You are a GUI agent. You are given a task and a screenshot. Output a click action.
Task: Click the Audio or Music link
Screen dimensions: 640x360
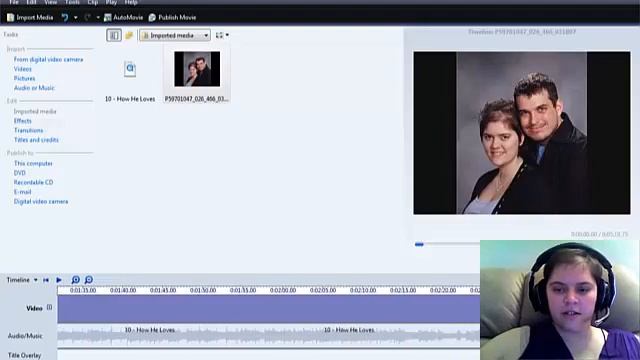coord(34,88)
